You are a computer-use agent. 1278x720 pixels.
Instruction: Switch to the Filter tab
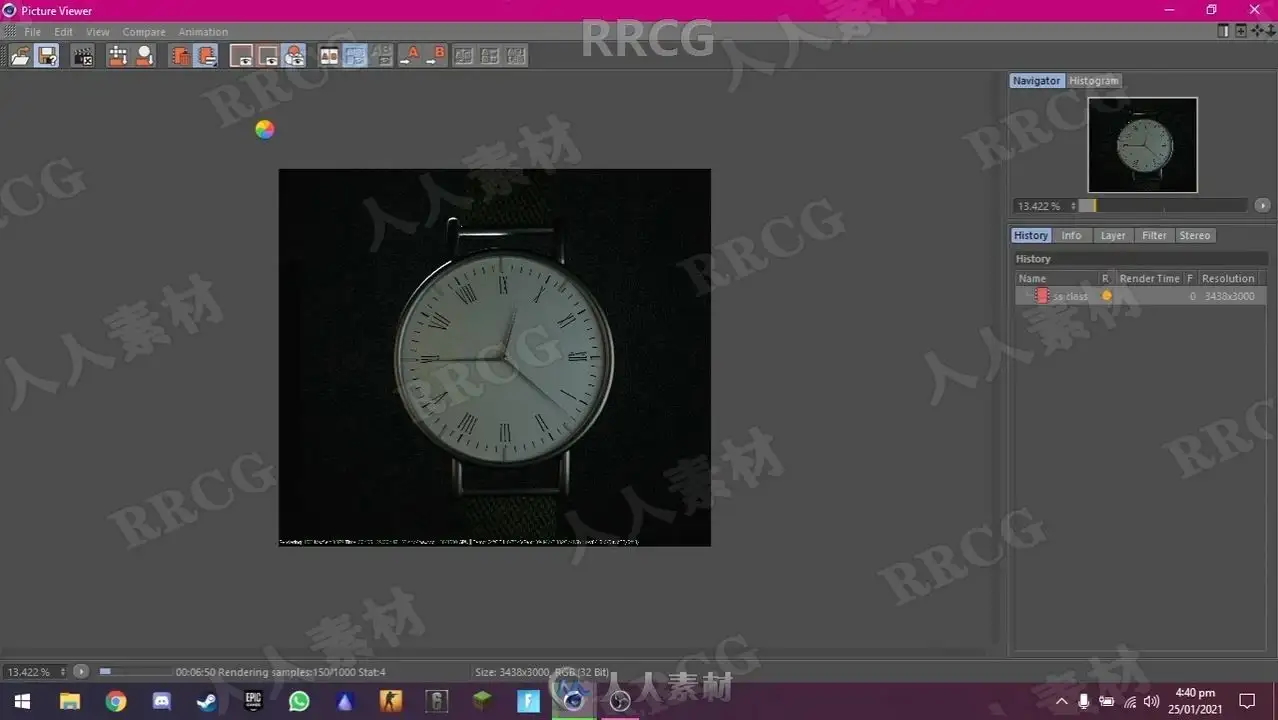pos(1154,236)
